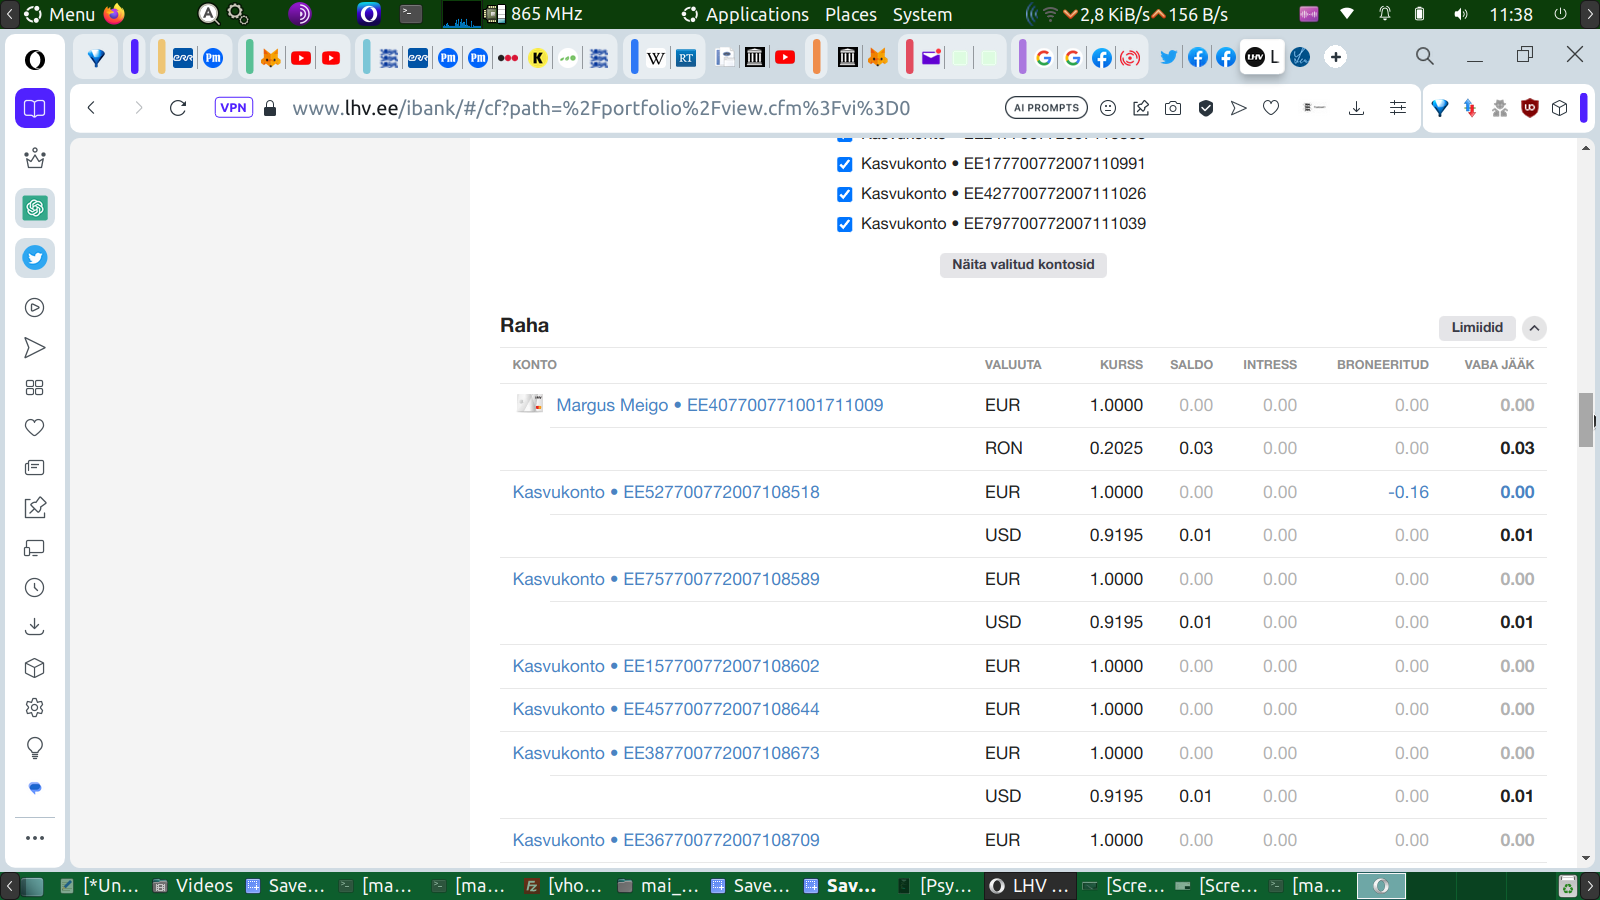Viewport: 1600px width, 900px height.
Task: Uncheck Kasvukonto EE427700772007111026 checkbox
Action: pos(845,194)
